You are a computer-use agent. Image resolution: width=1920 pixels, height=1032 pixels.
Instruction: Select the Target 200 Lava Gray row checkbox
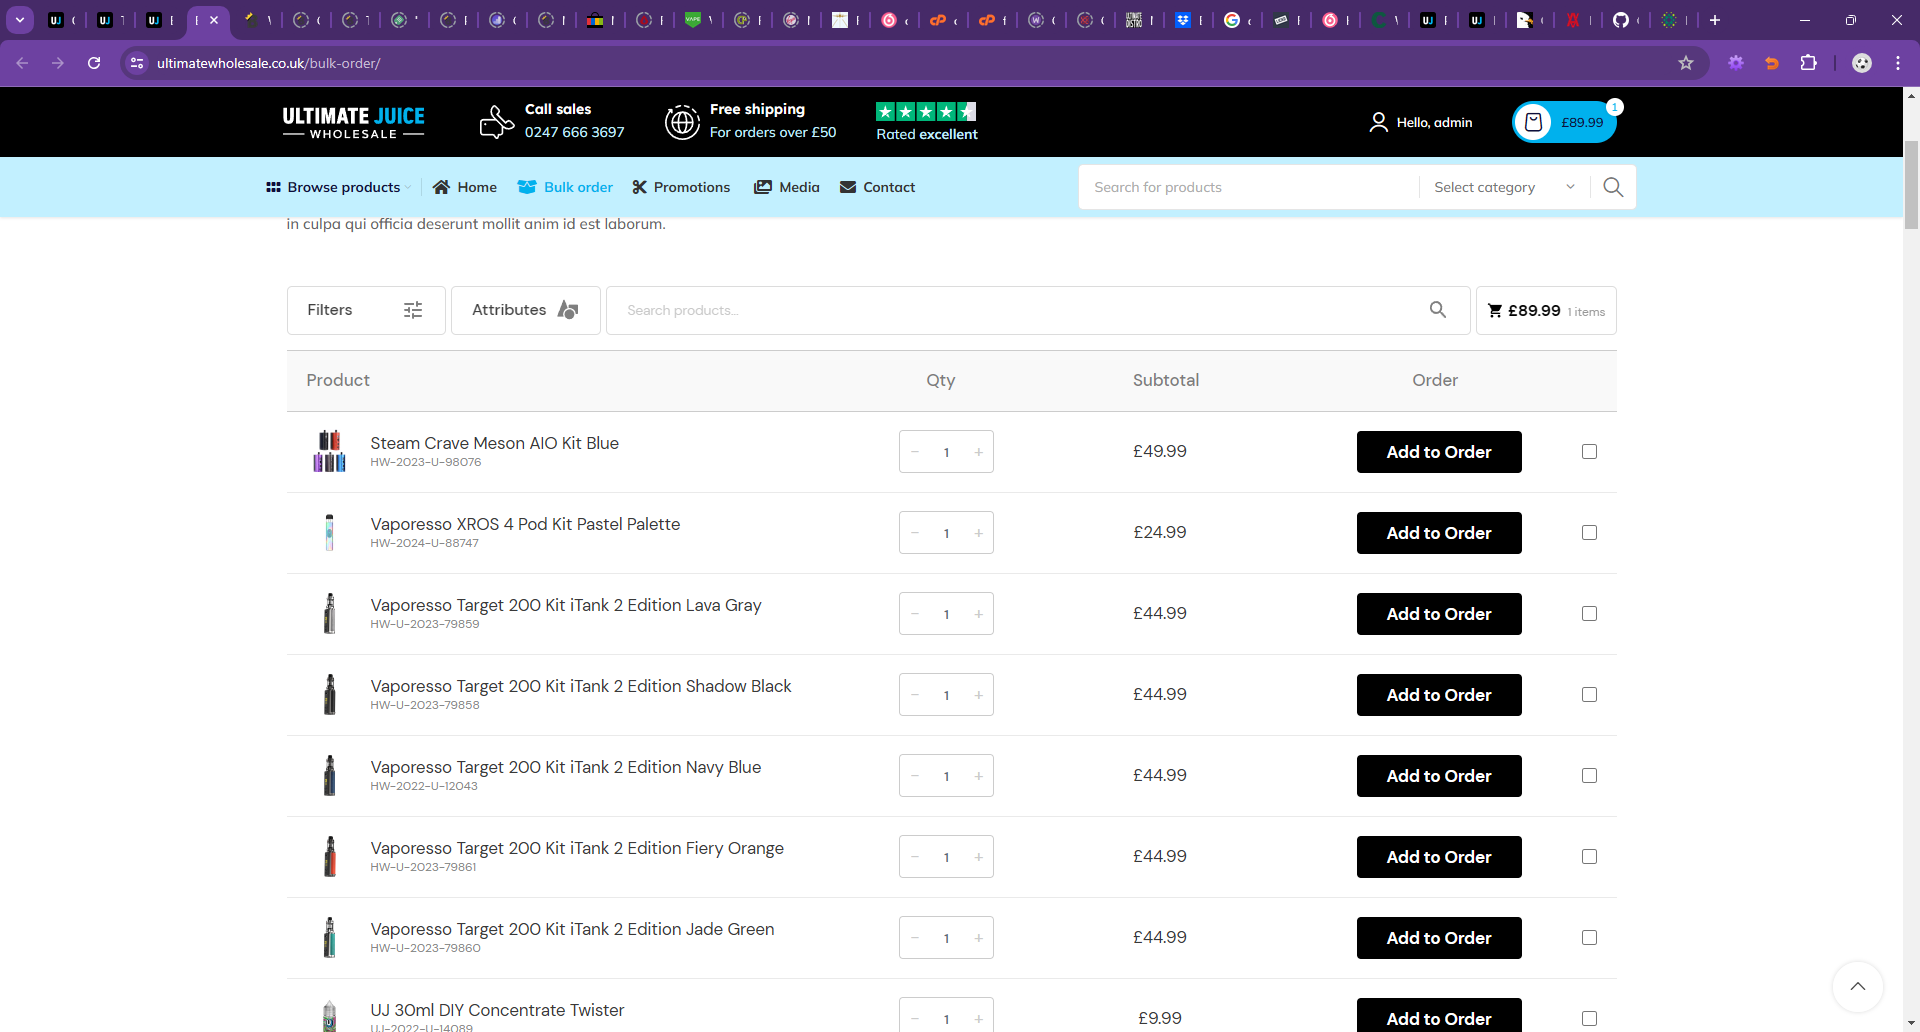1589,614
